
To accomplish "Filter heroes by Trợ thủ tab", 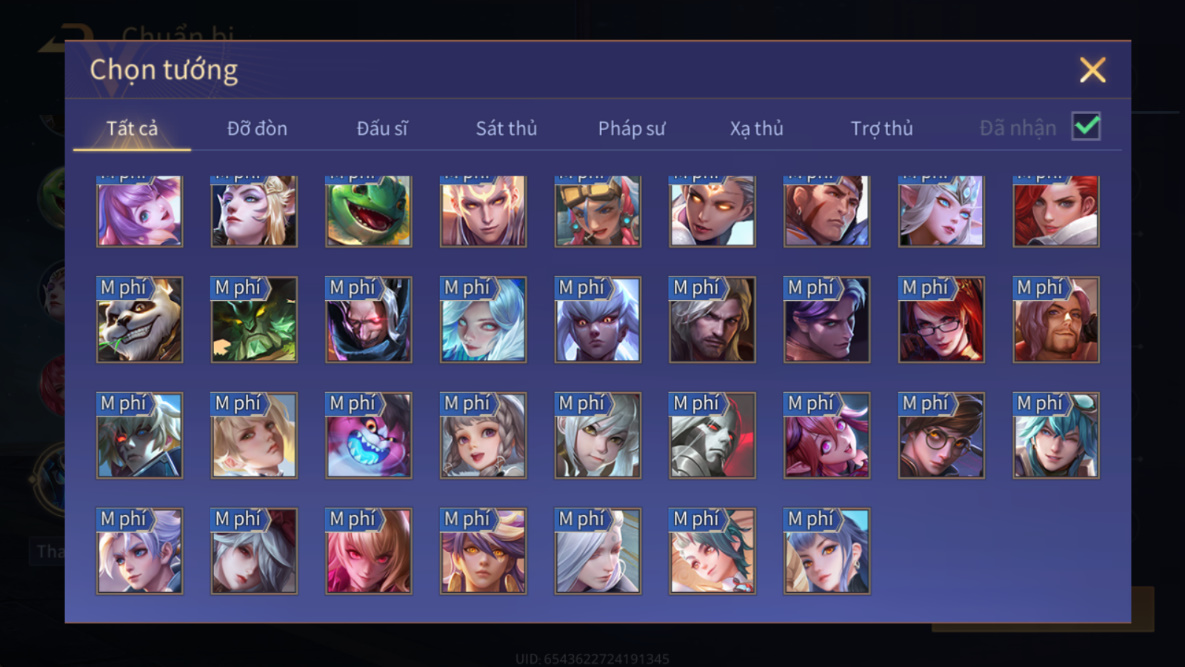I will pos(882,128).
